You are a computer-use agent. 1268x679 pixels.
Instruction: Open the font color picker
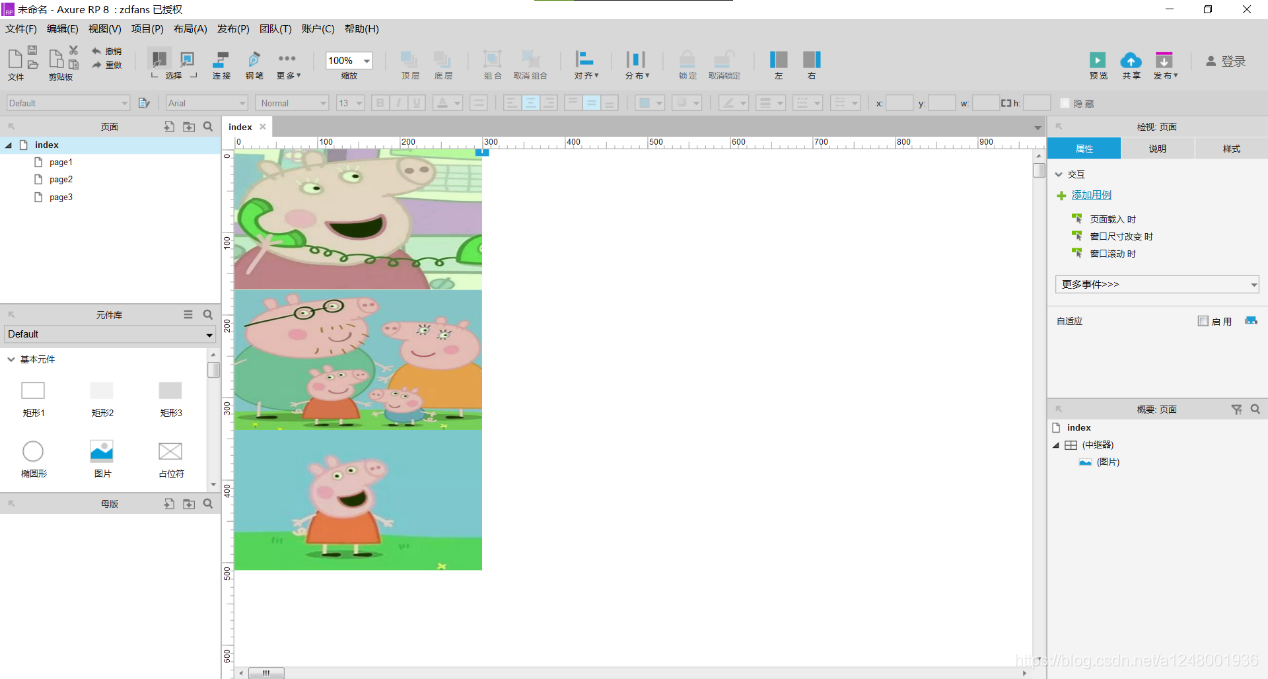pos(448,103)
